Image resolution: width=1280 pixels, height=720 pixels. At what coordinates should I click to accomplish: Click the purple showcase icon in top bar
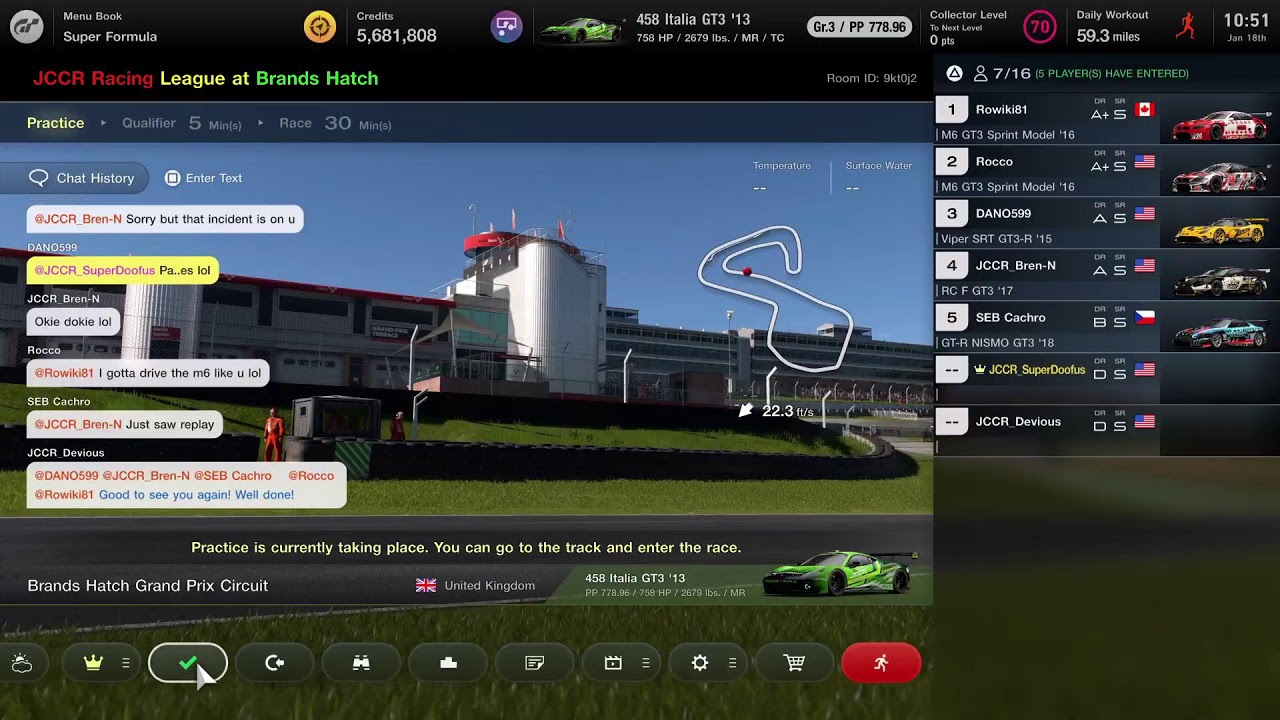(506, 27)
